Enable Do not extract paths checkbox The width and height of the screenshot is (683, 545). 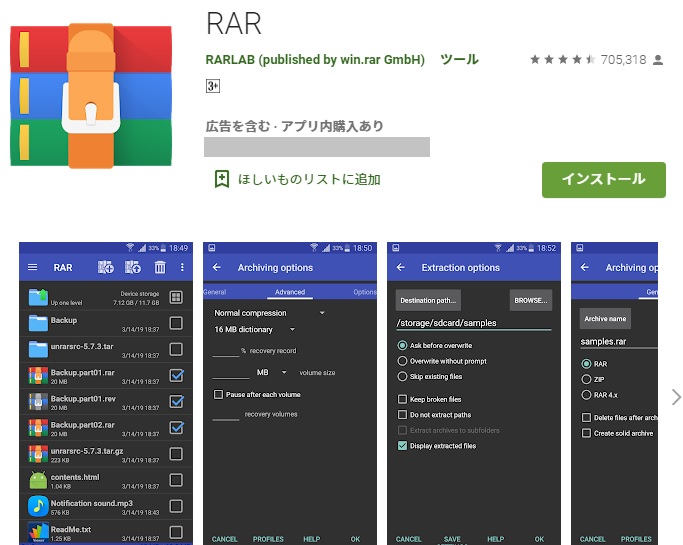(x=402, y=415)
